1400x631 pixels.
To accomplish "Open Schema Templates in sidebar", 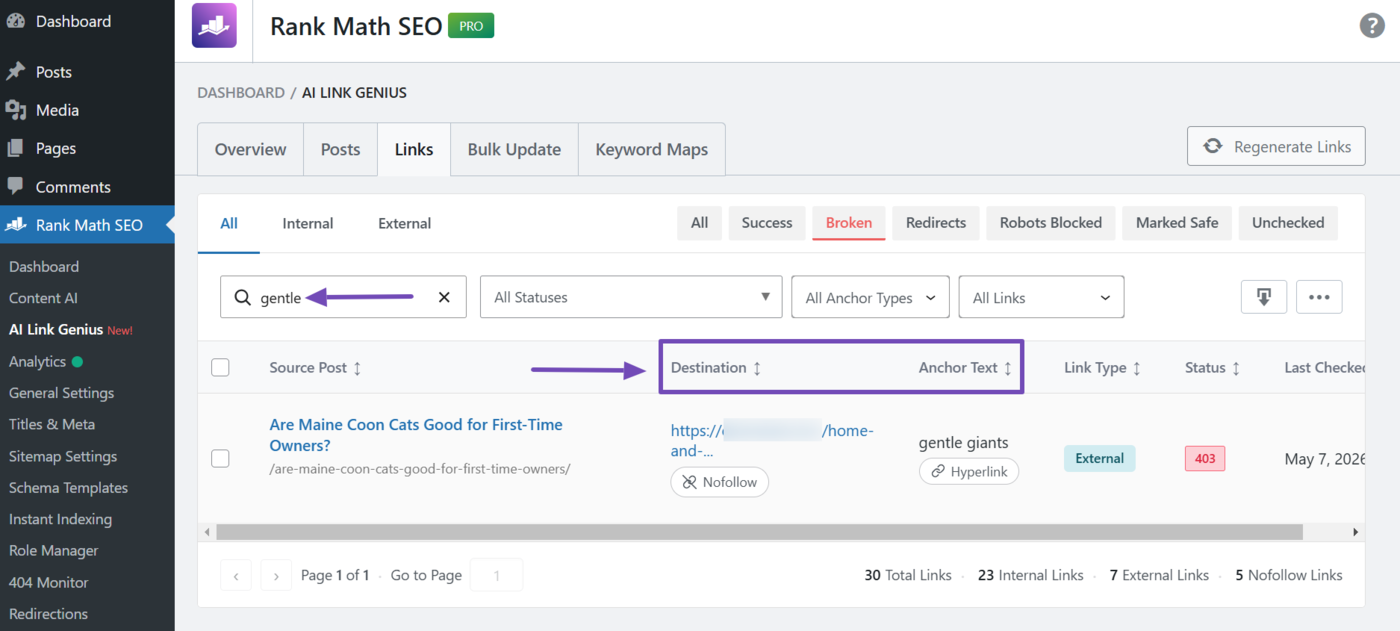I will point(68,488).
